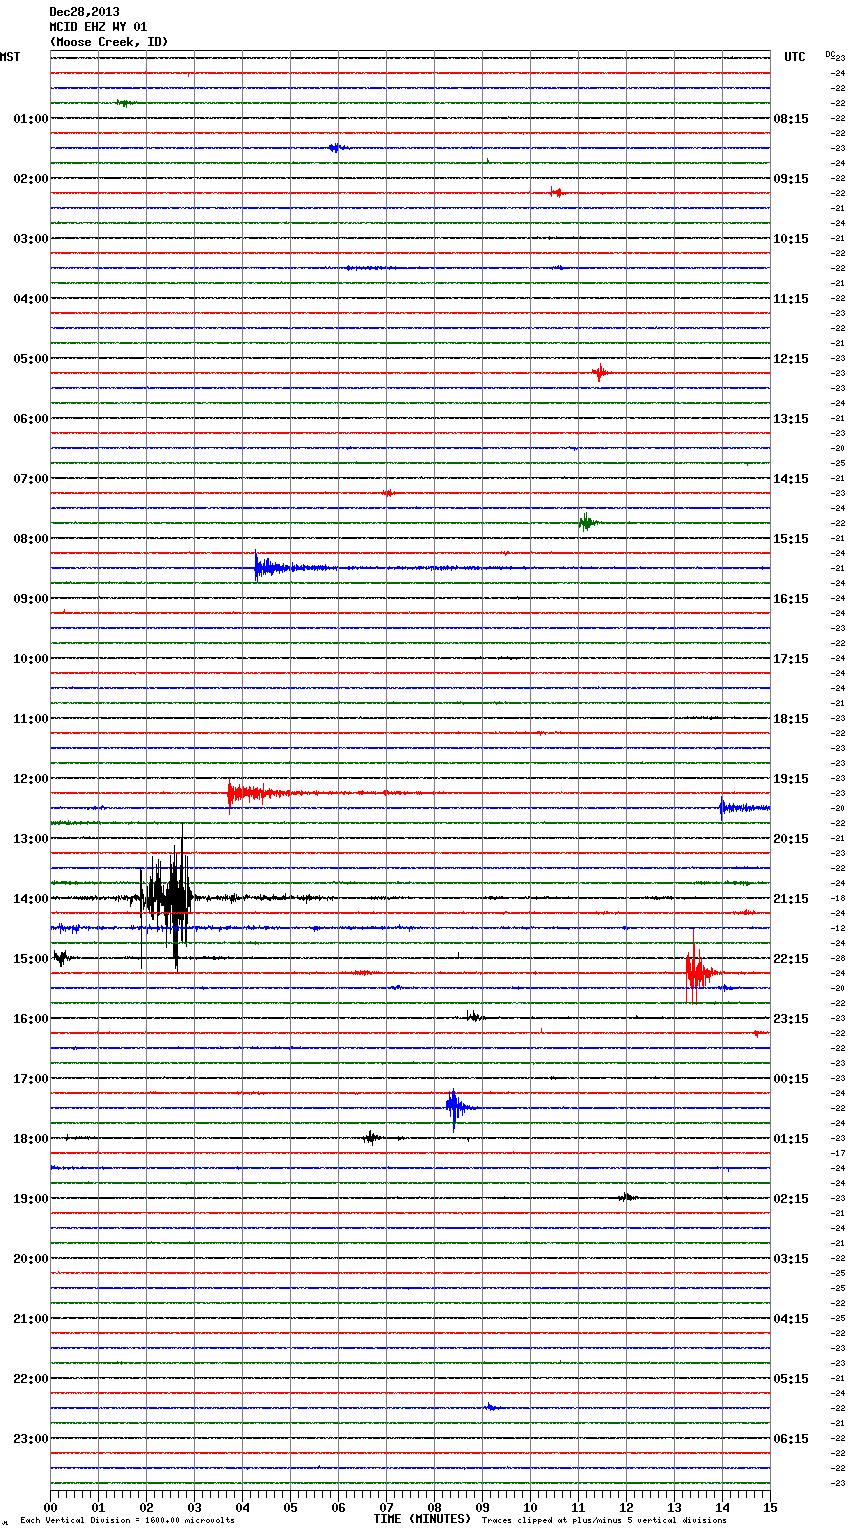Click the blue seismic blip after 01:00 MST
This screenshot has width=850, height=1534.
click(x=338, y=148)
